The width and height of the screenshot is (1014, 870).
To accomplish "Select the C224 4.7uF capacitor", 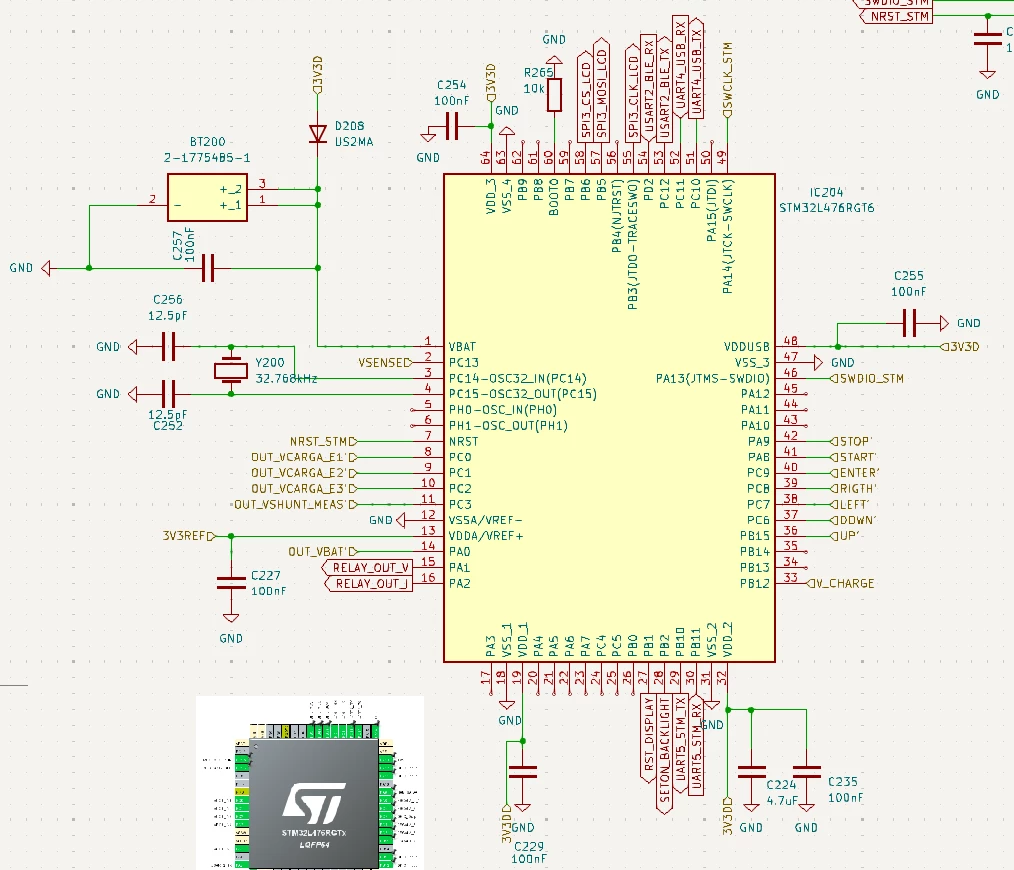I will click(x=751, y=770).
